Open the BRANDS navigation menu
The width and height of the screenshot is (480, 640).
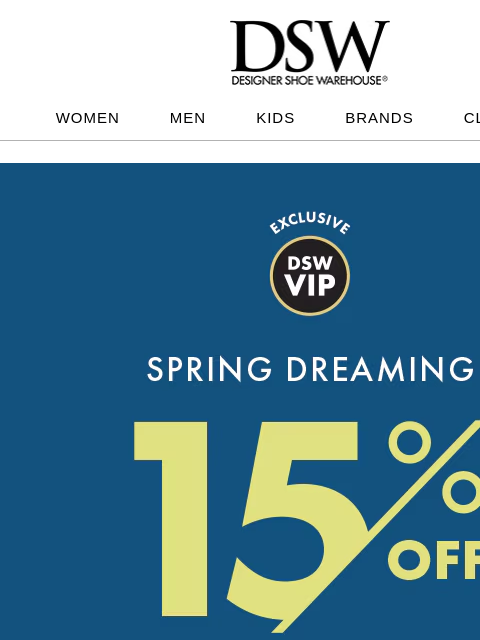(379, 118)
